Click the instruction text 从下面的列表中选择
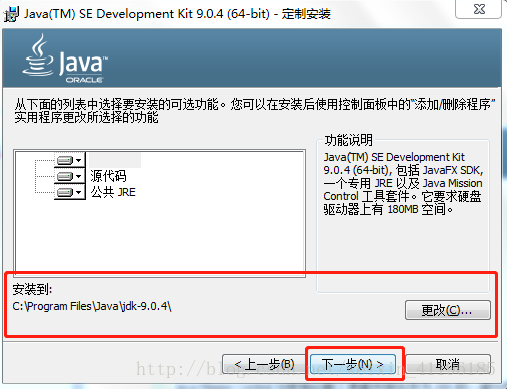507x389 pixels. (x=255, y=111)
